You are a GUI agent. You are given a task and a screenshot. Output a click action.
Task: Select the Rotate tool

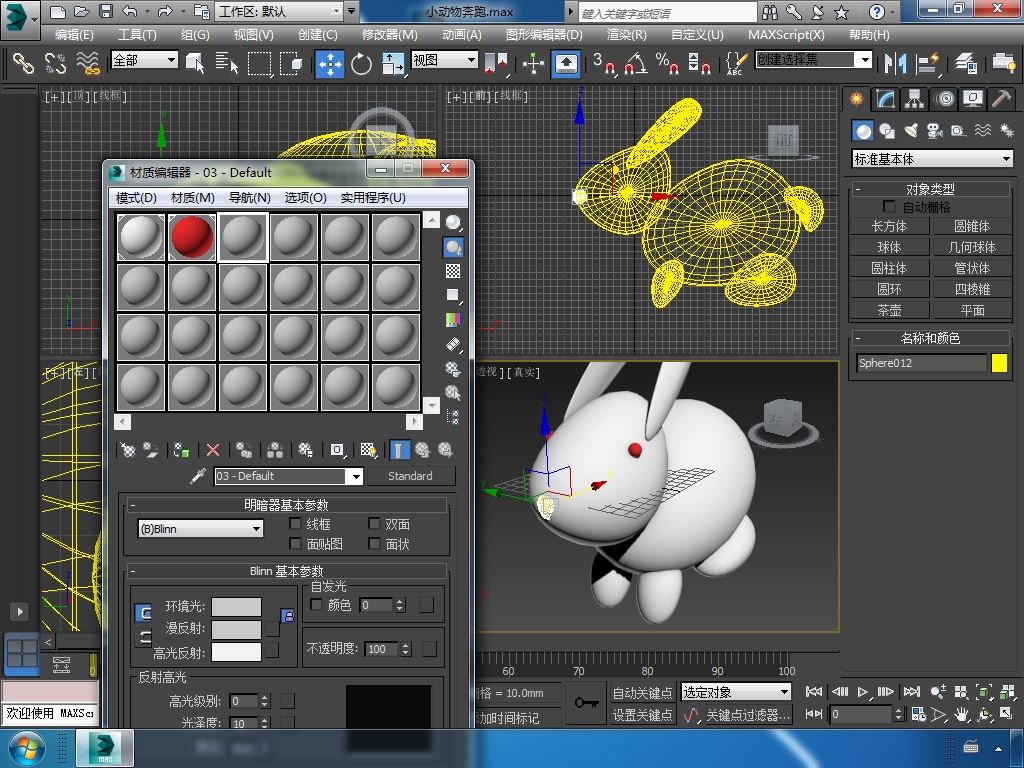point(361,64)
